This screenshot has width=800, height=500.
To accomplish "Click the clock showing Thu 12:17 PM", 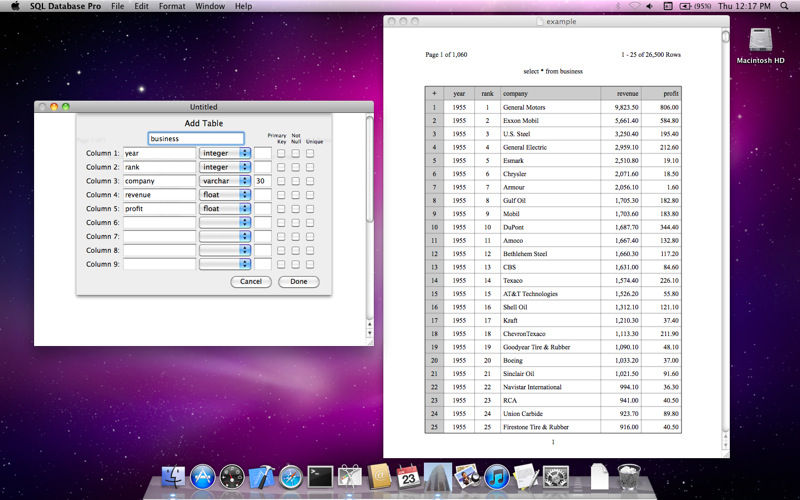I will (744, 6).
